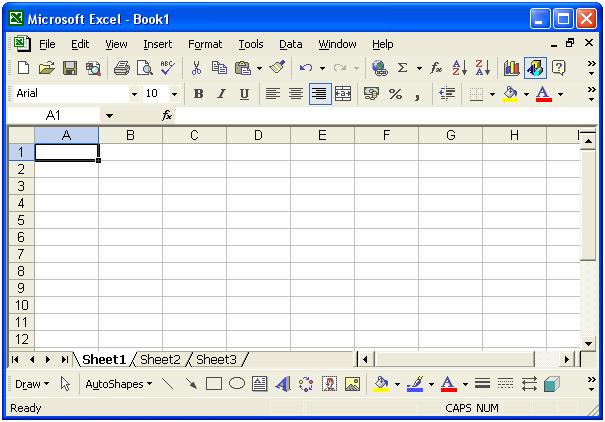
Task: Insert WordArt from Drawing toolbar
Action: tap(283, 384)
